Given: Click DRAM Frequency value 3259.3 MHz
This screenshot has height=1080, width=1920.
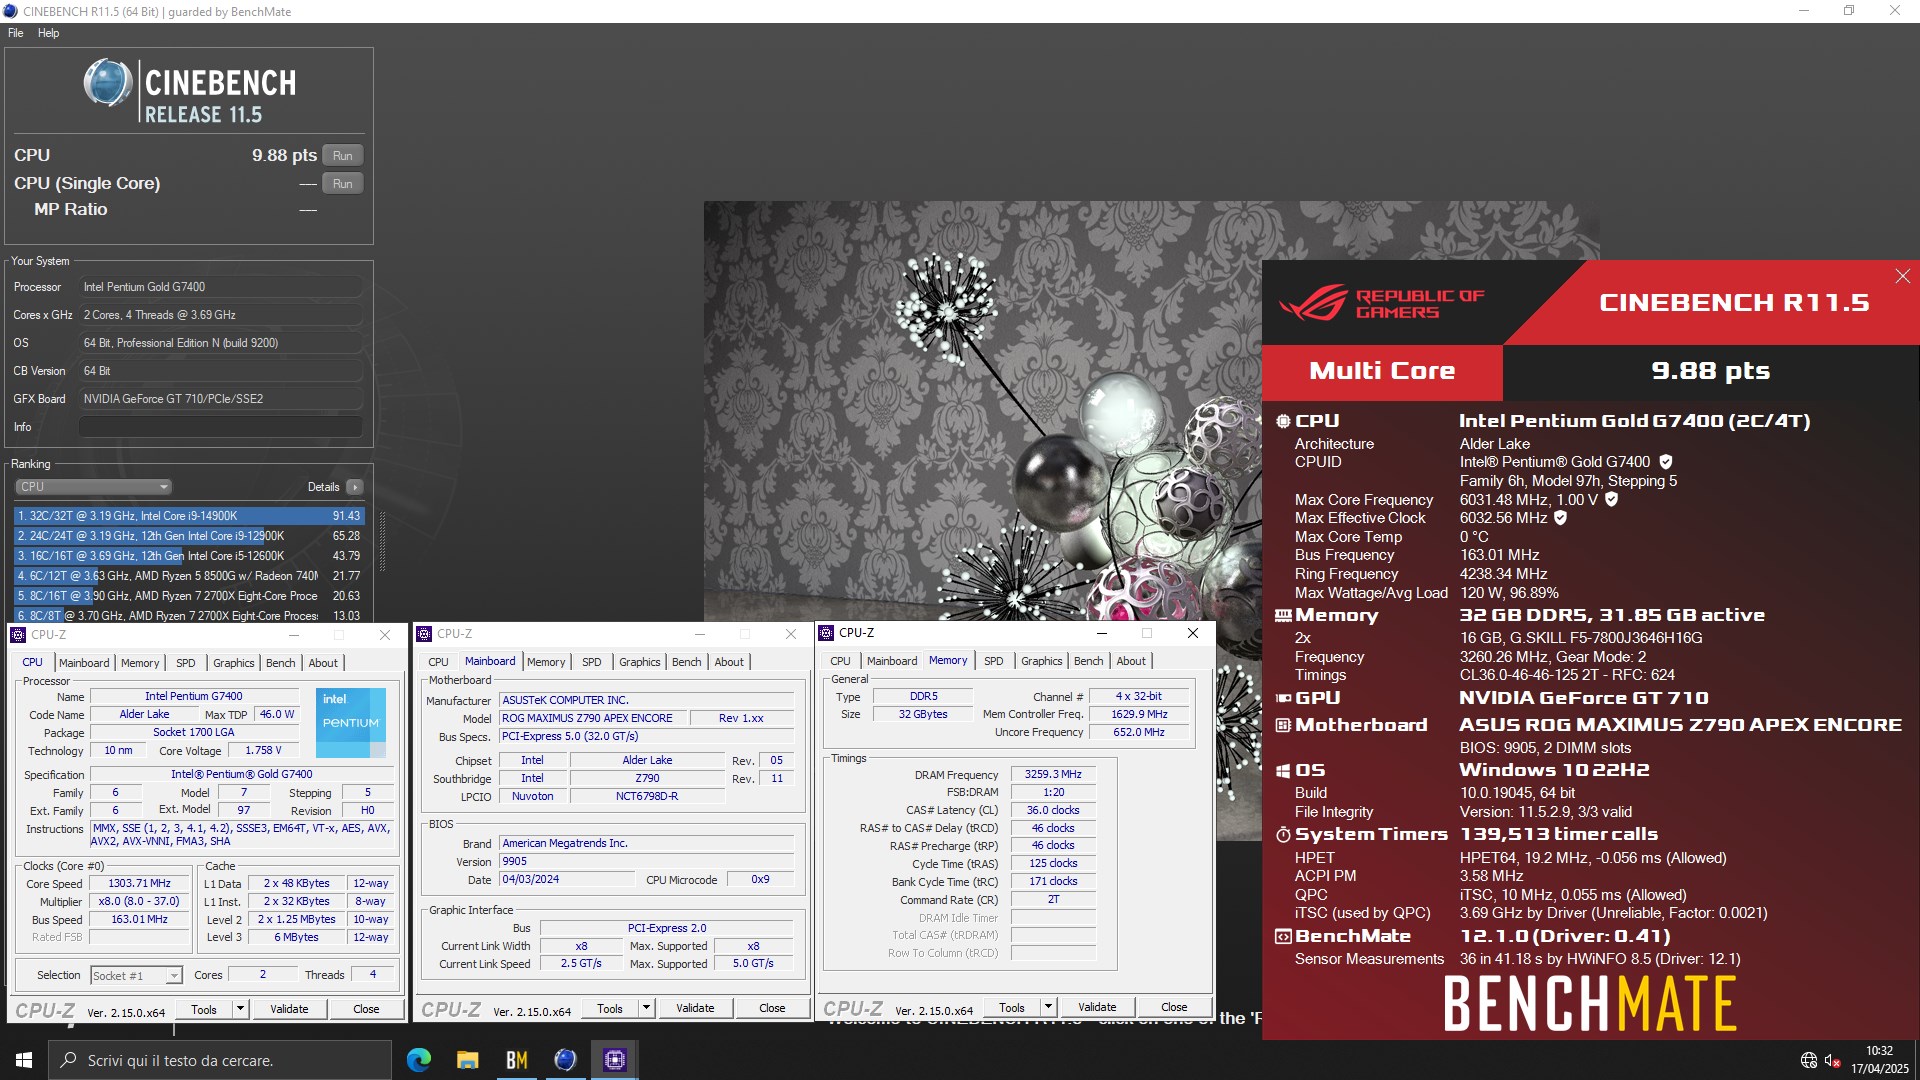Looking at the screenshot, I should [x=1053, y=774].
